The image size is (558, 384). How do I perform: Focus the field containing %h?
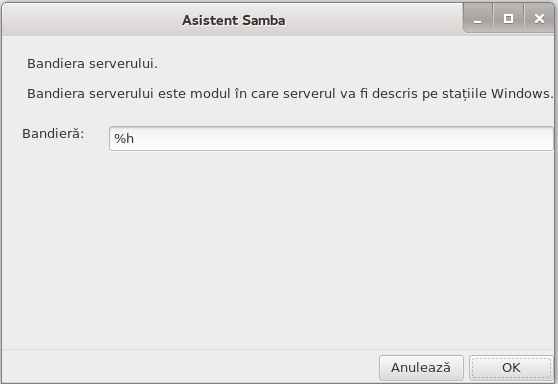331,138
